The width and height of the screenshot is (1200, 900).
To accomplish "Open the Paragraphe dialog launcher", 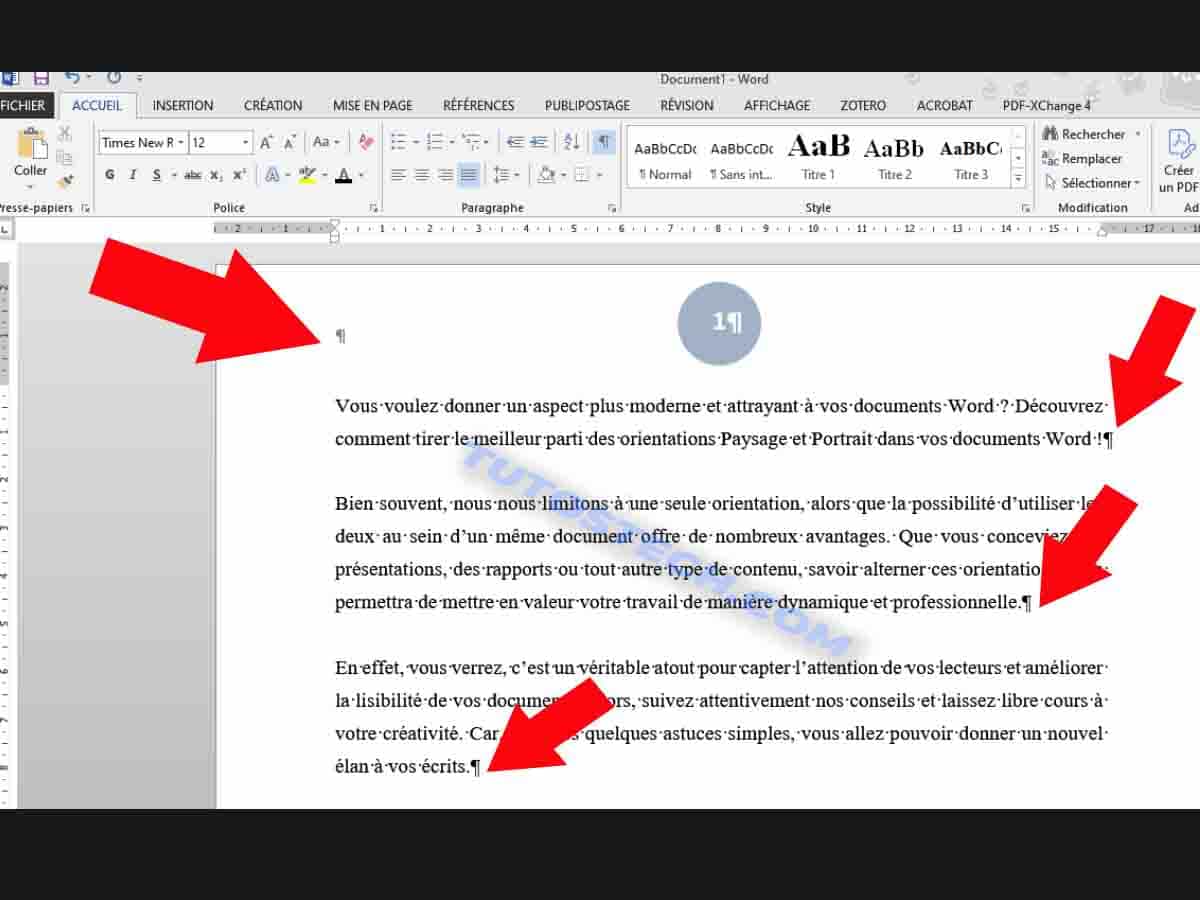I will 611,208.
